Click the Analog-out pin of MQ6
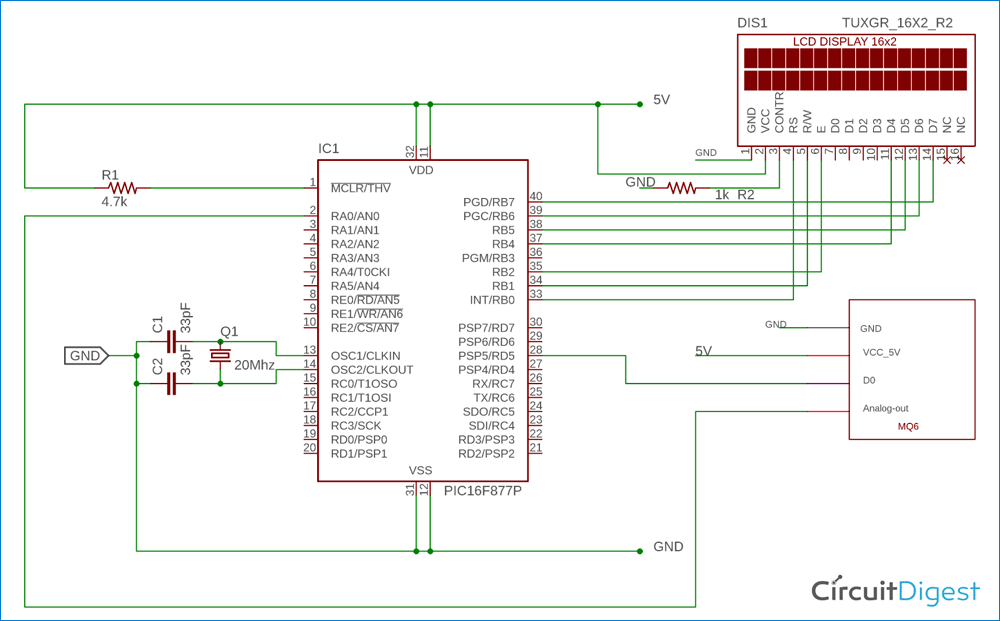1000x621 pixels. [x=887, y=408]
